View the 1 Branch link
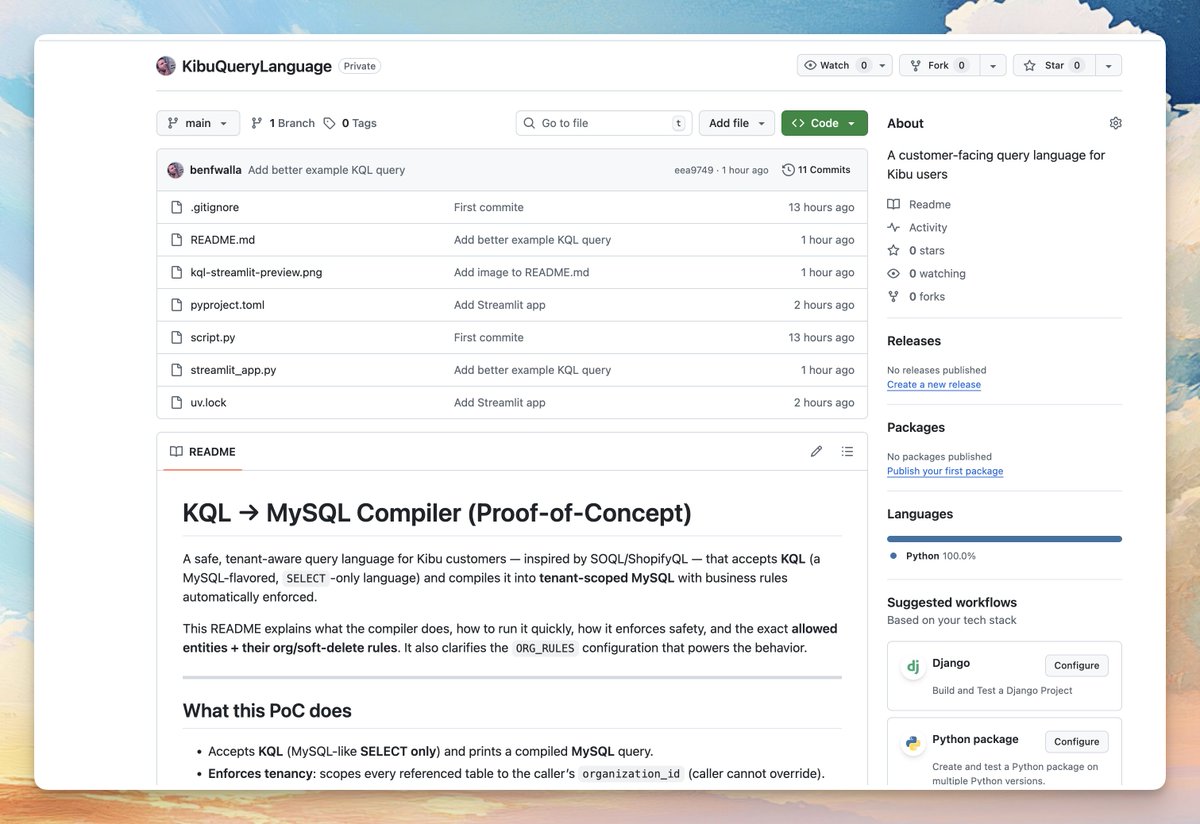1200x824 pixels. 283,123
